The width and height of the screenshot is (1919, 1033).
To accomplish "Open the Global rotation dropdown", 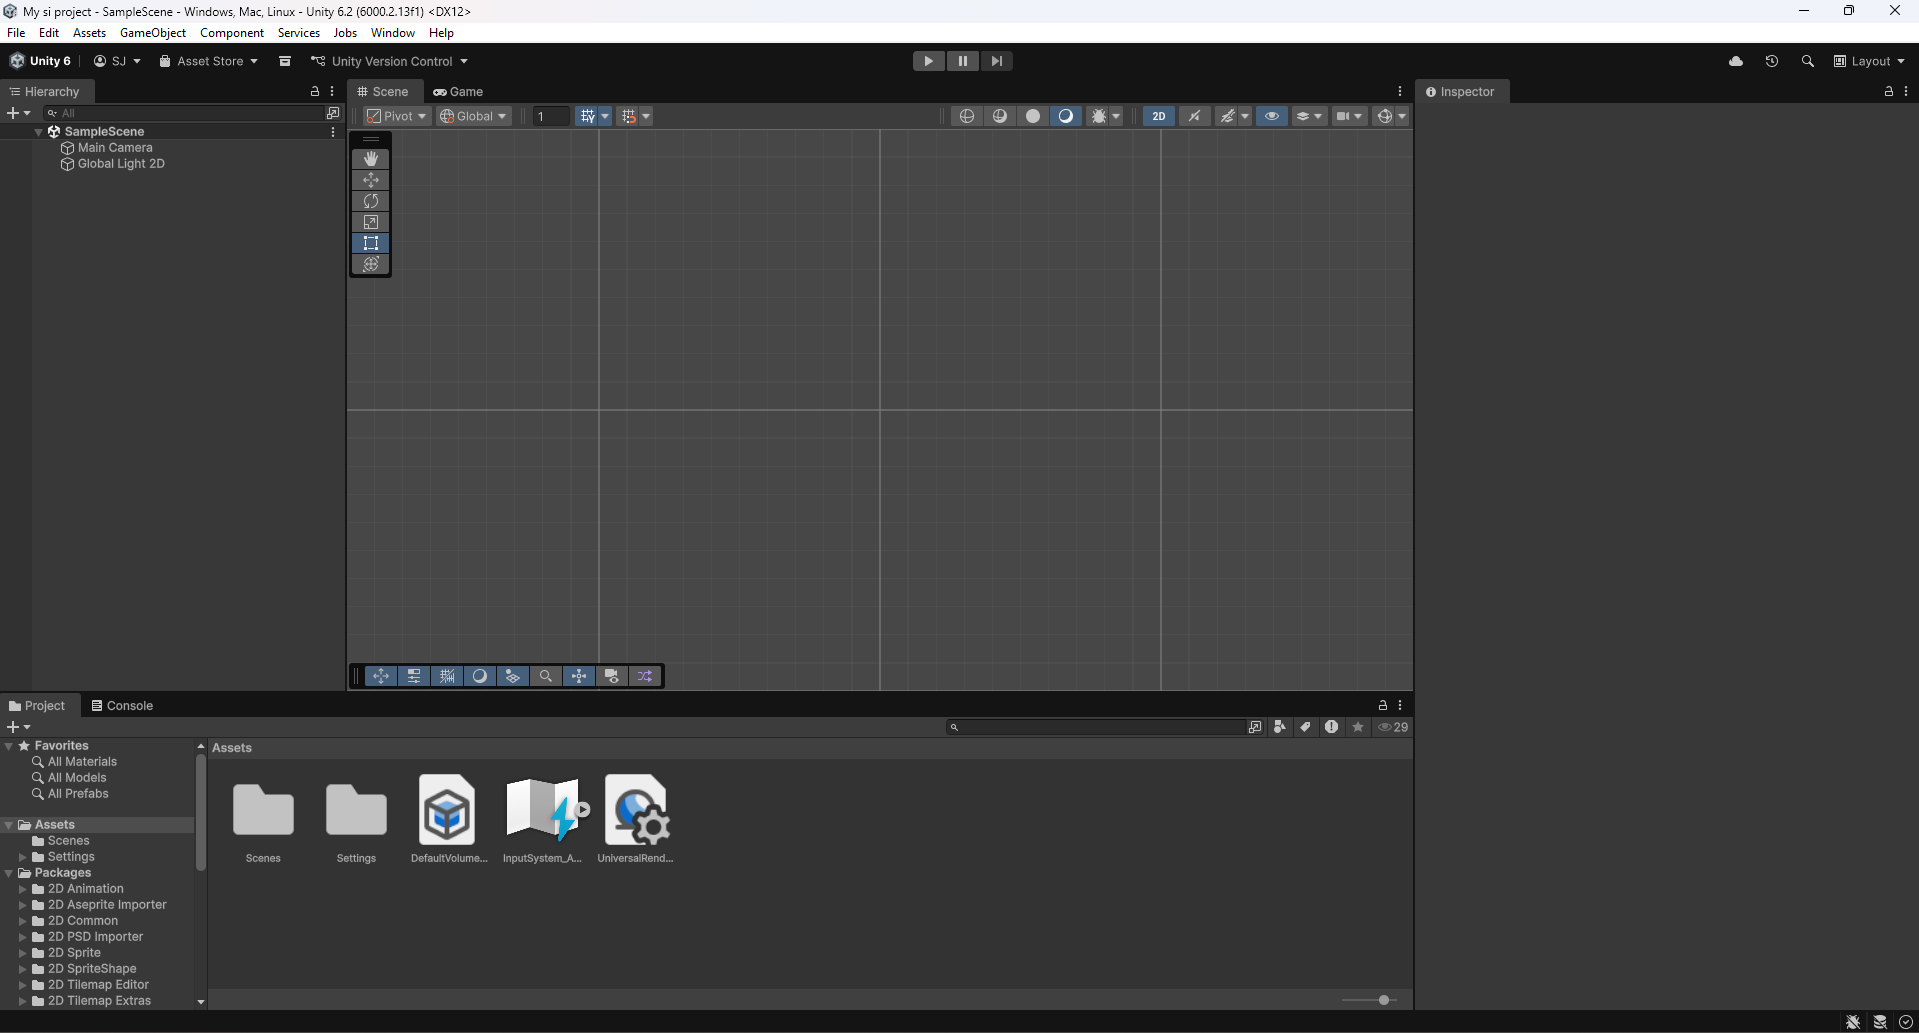I will 474,116.
